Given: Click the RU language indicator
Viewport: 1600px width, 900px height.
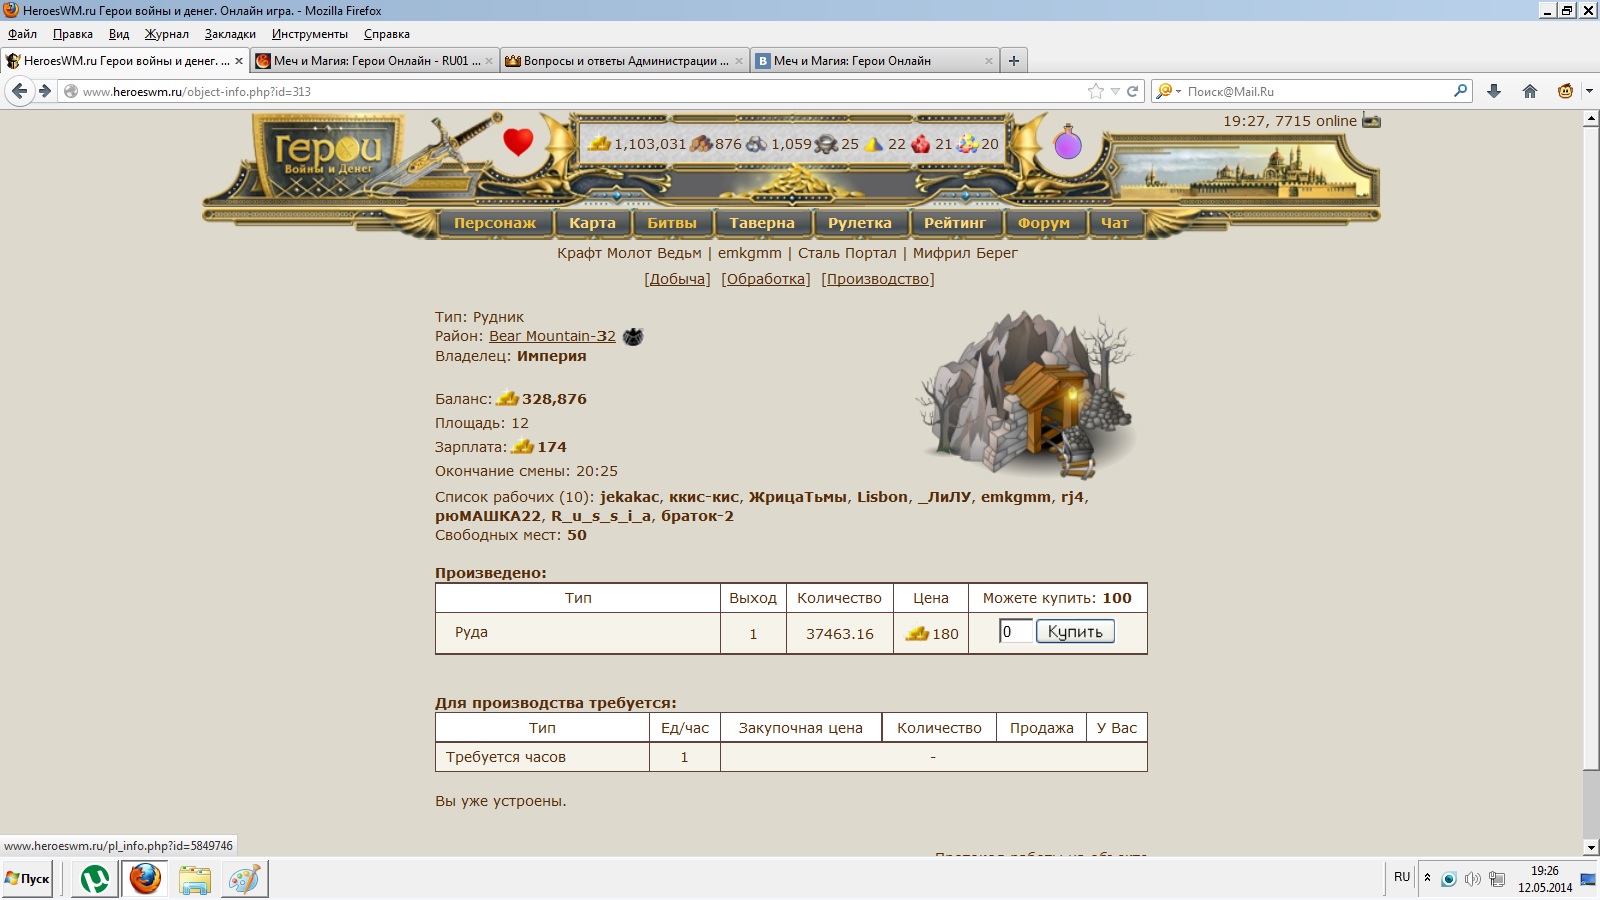Looking at the screenshot, I should (x=1402, y=877).
